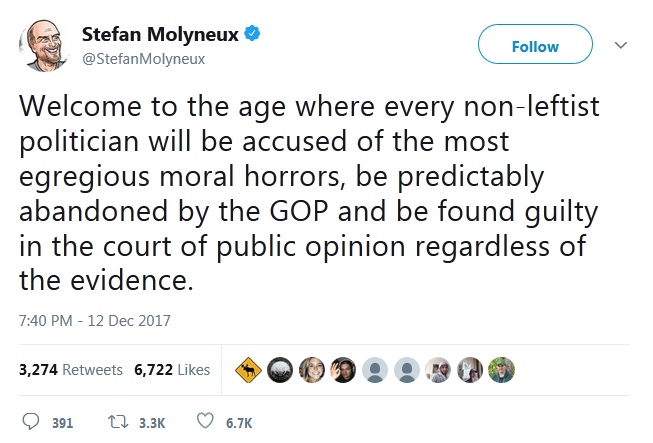Screen dimensions: 653x443
Task: Open the yellow moose sign avatar
Action: 249,369
